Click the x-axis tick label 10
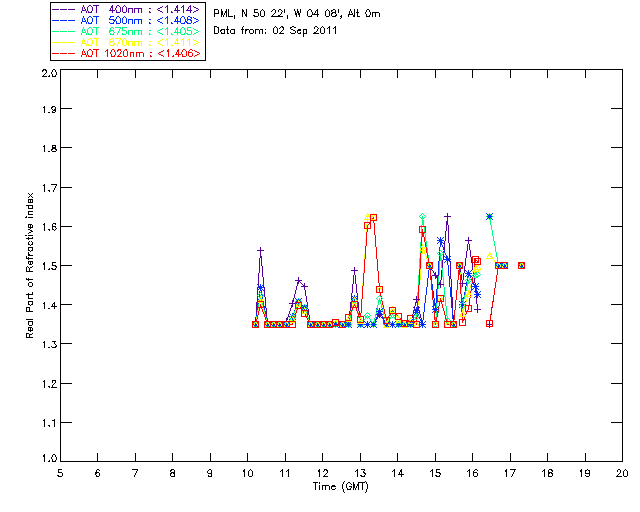 [247, 473]
